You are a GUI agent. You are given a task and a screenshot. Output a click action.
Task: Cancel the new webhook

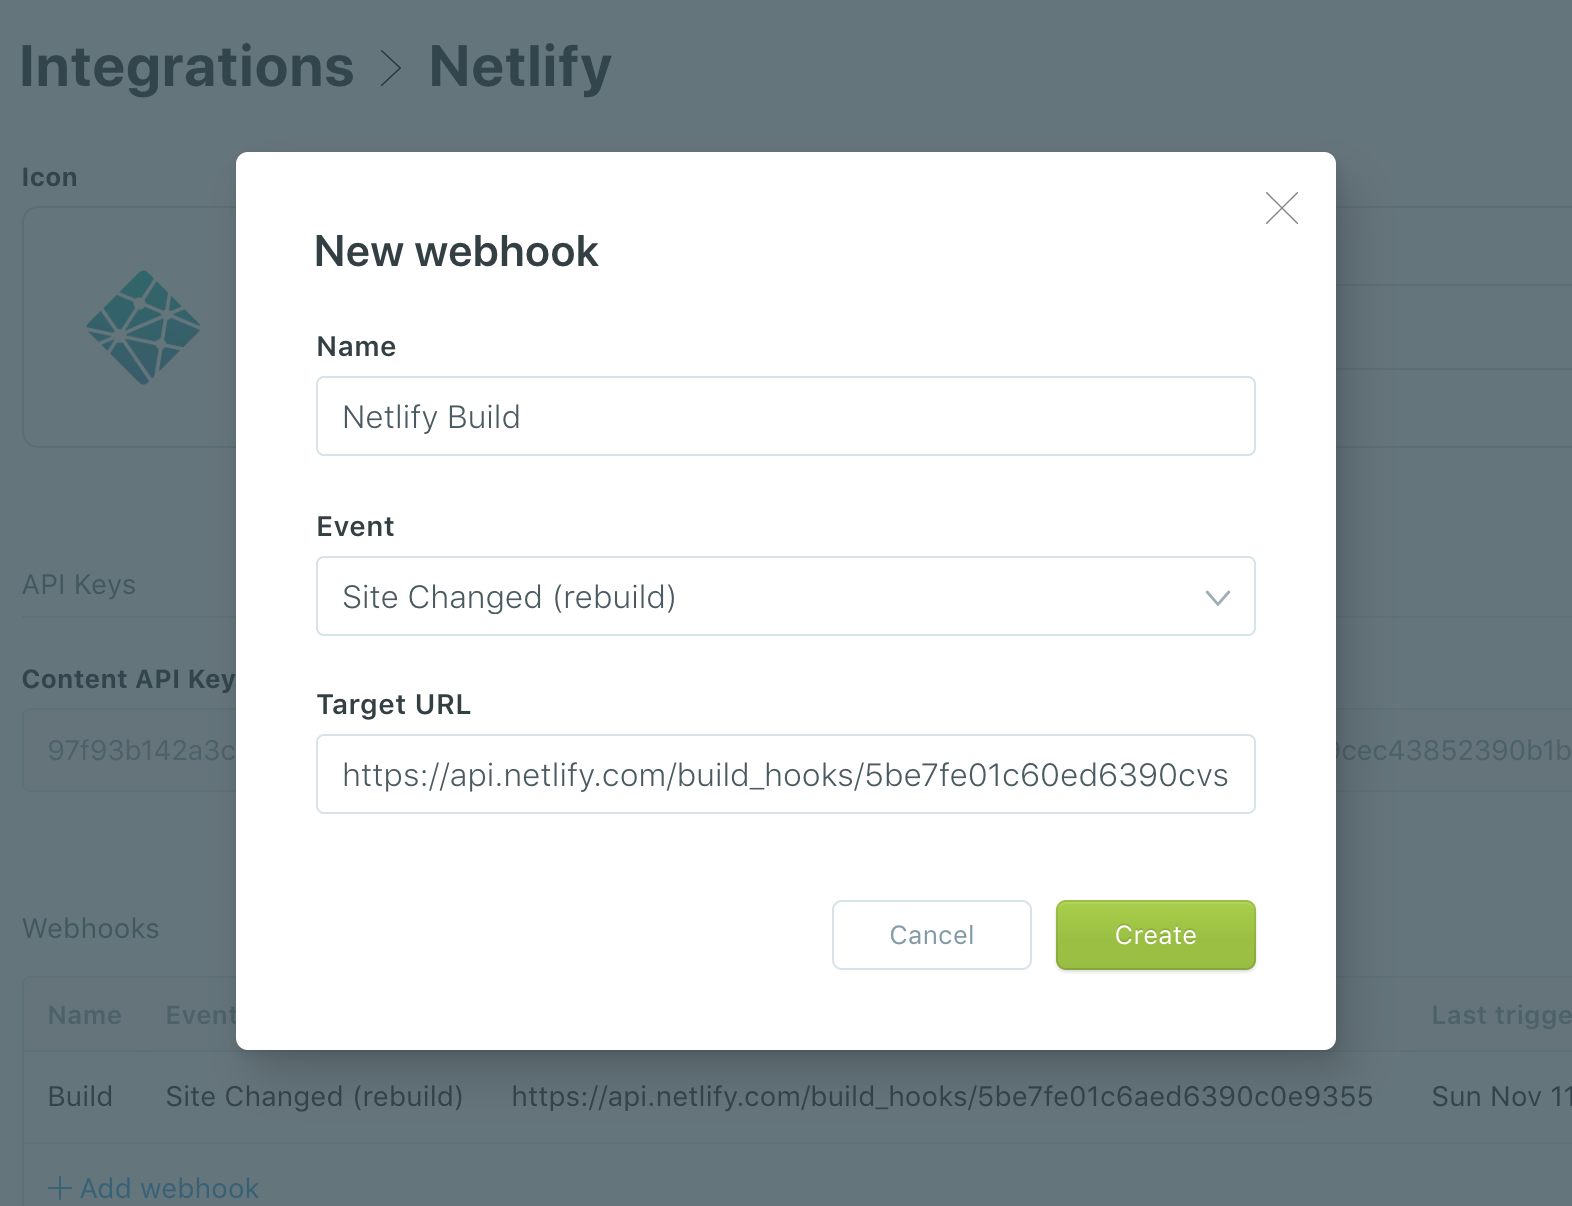tap(931, 935)
